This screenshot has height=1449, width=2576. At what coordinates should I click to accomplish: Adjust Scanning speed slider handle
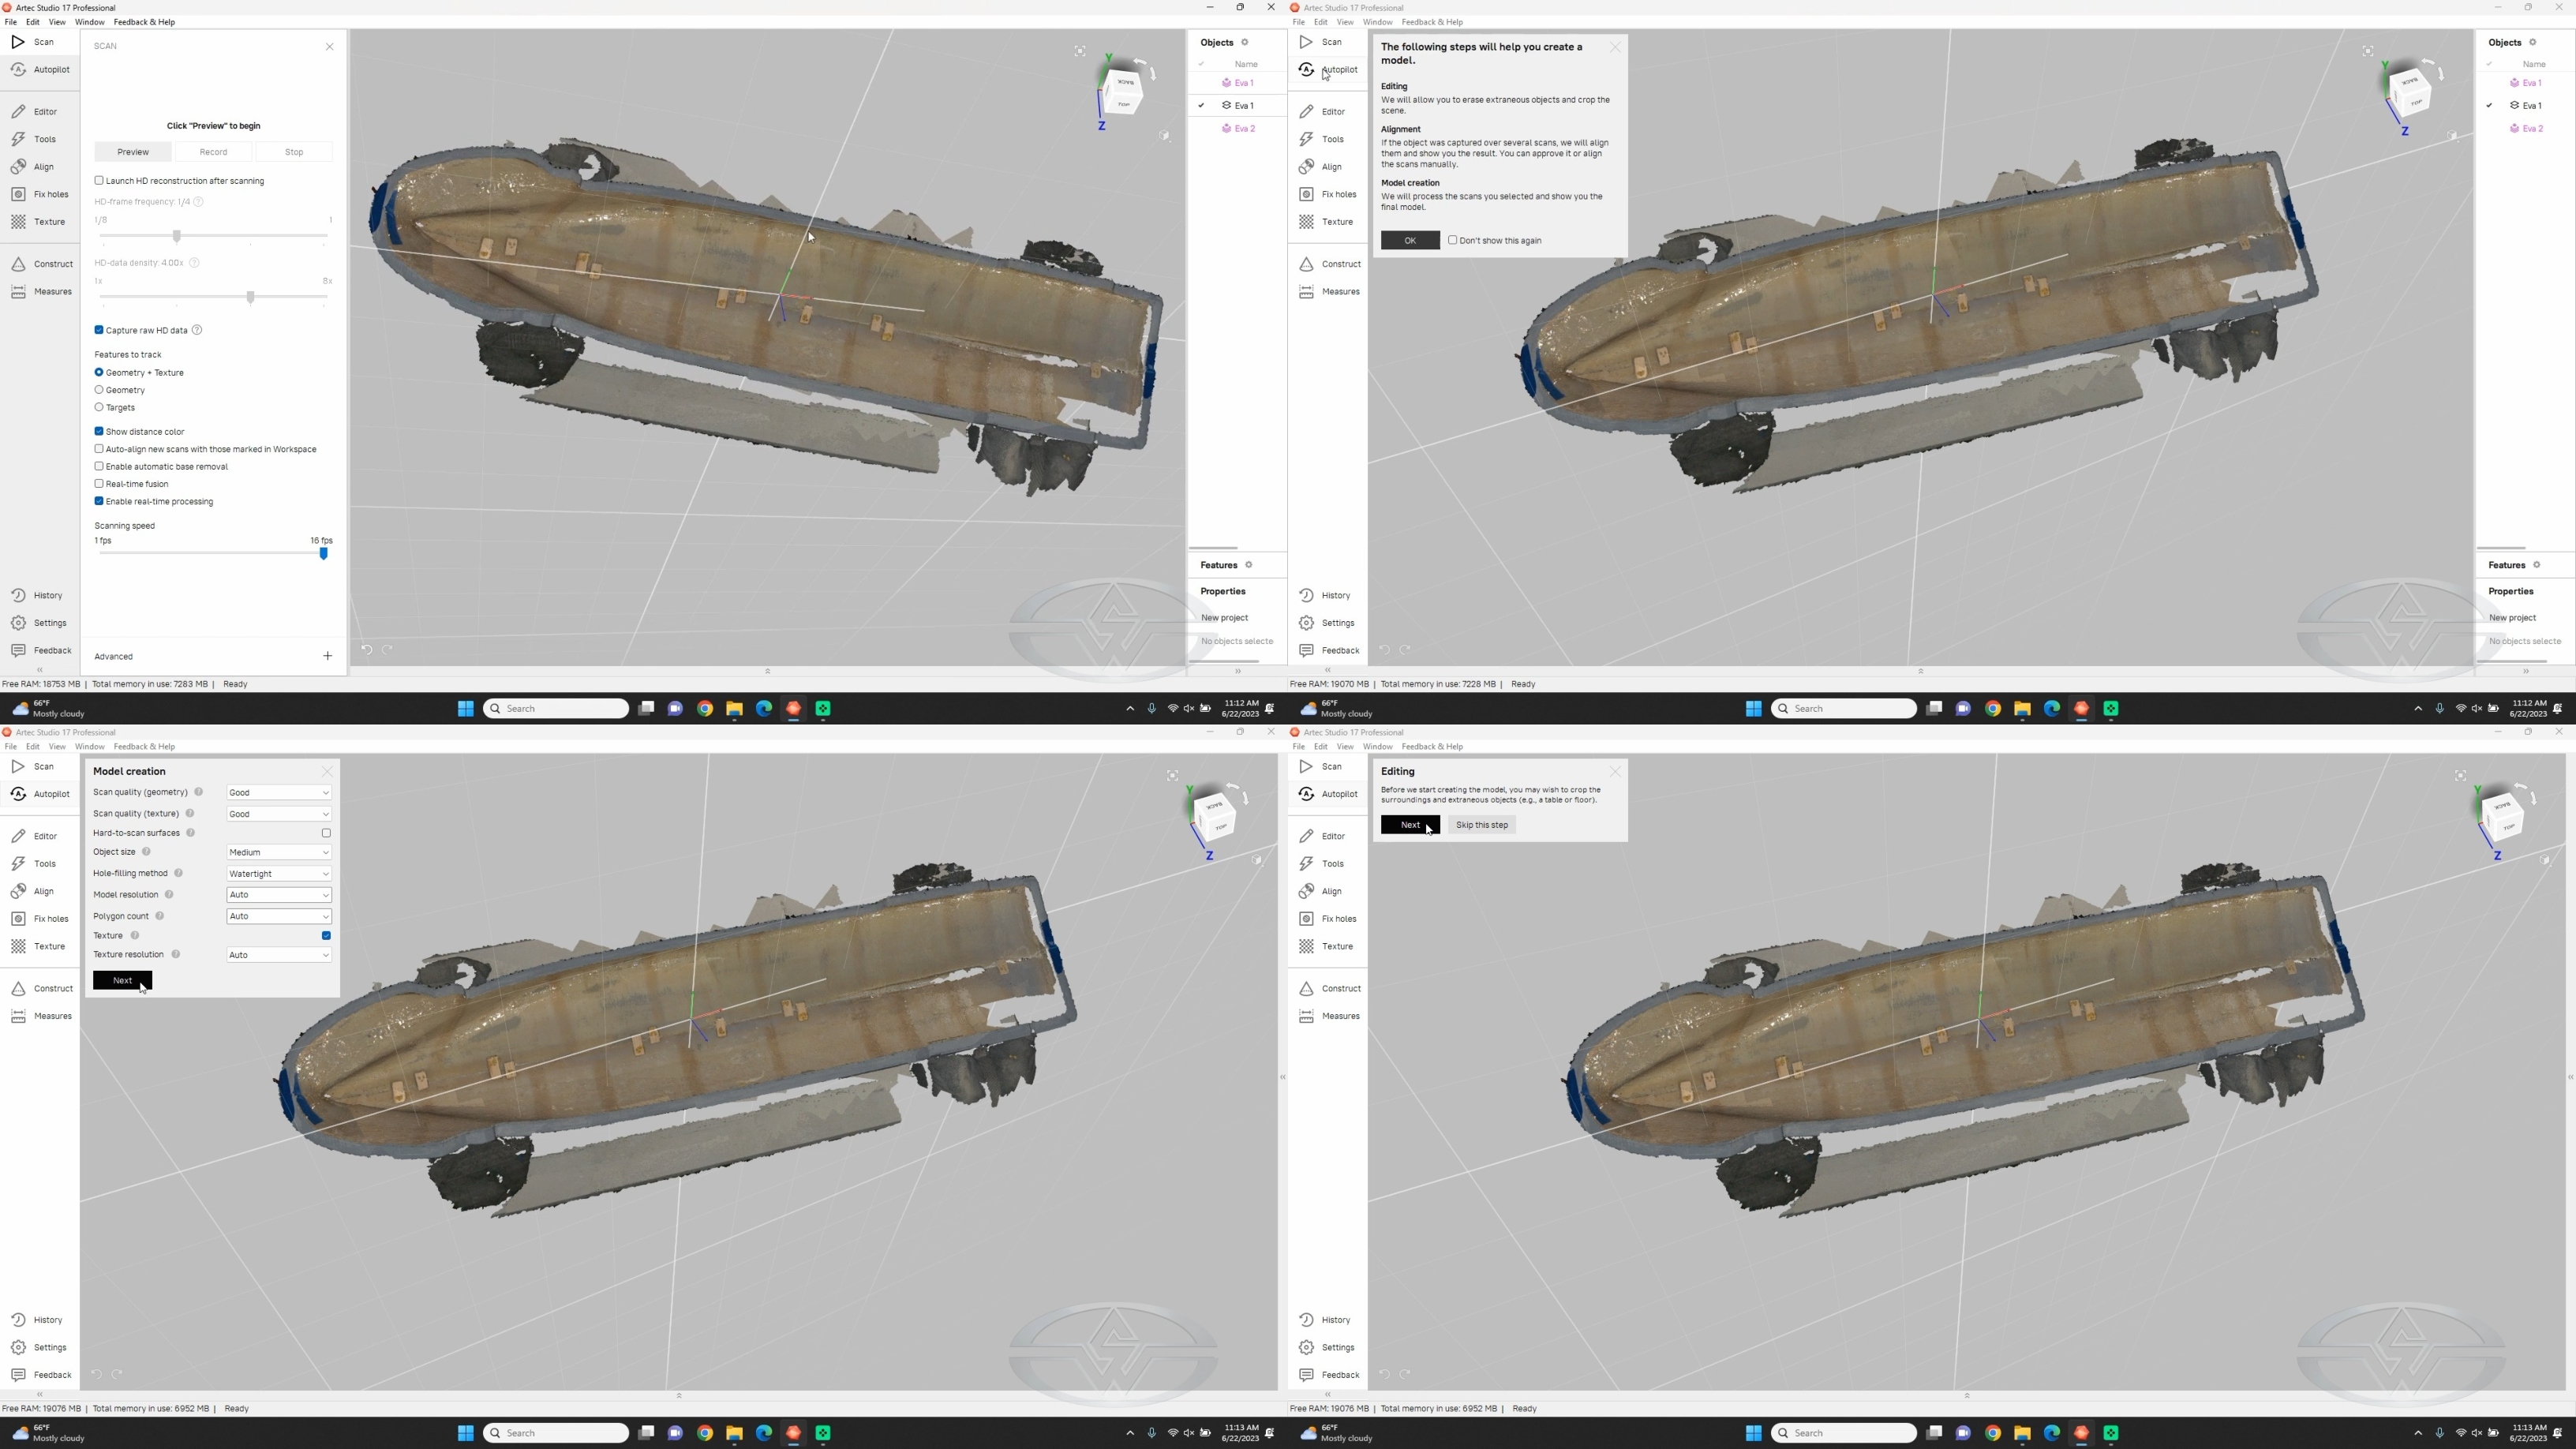323,553
